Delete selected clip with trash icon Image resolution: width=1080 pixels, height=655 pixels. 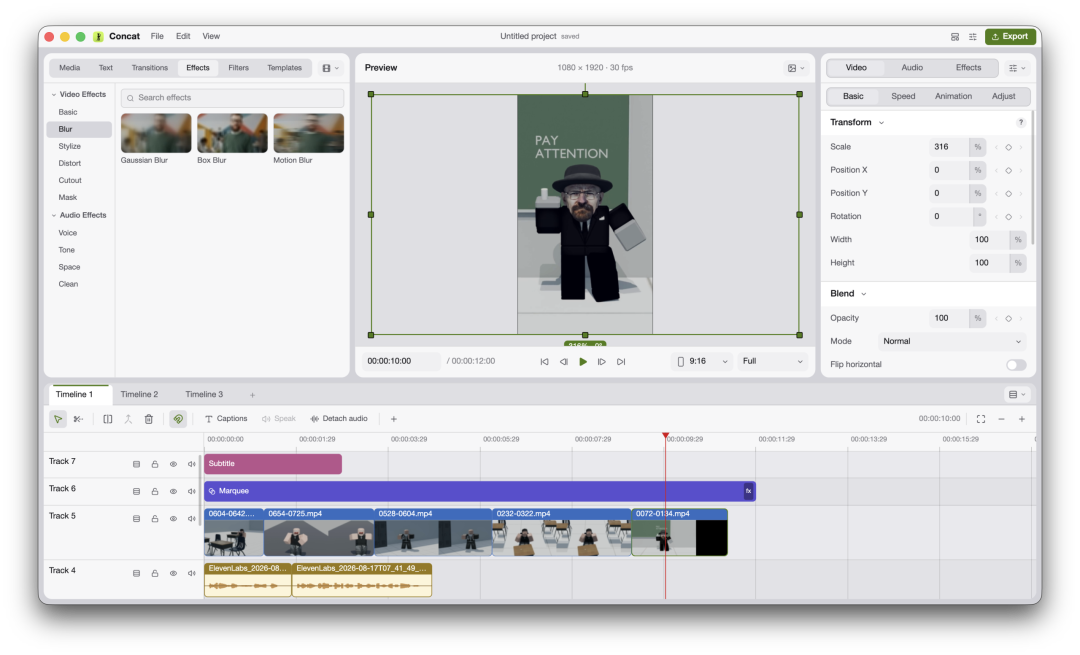(149, 419)
